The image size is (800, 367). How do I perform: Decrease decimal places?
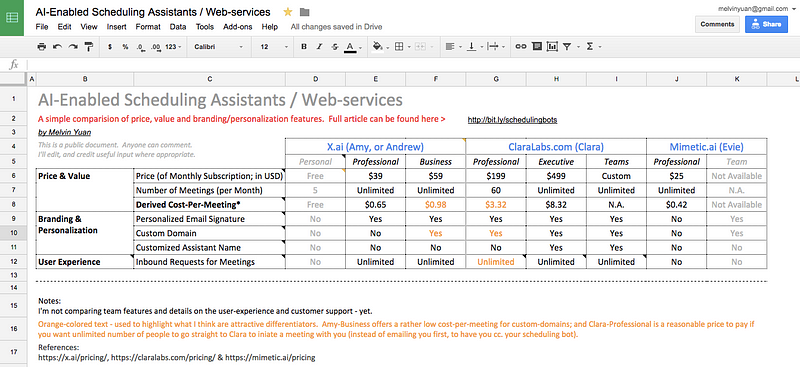(x=140, y=46)
